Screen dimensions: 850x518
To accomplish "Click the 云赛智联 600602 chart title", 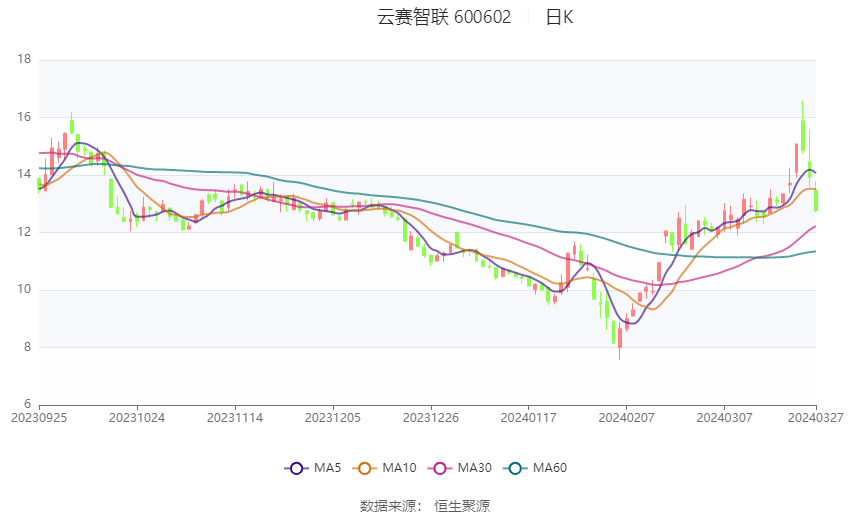I will (x=444, y=17).
